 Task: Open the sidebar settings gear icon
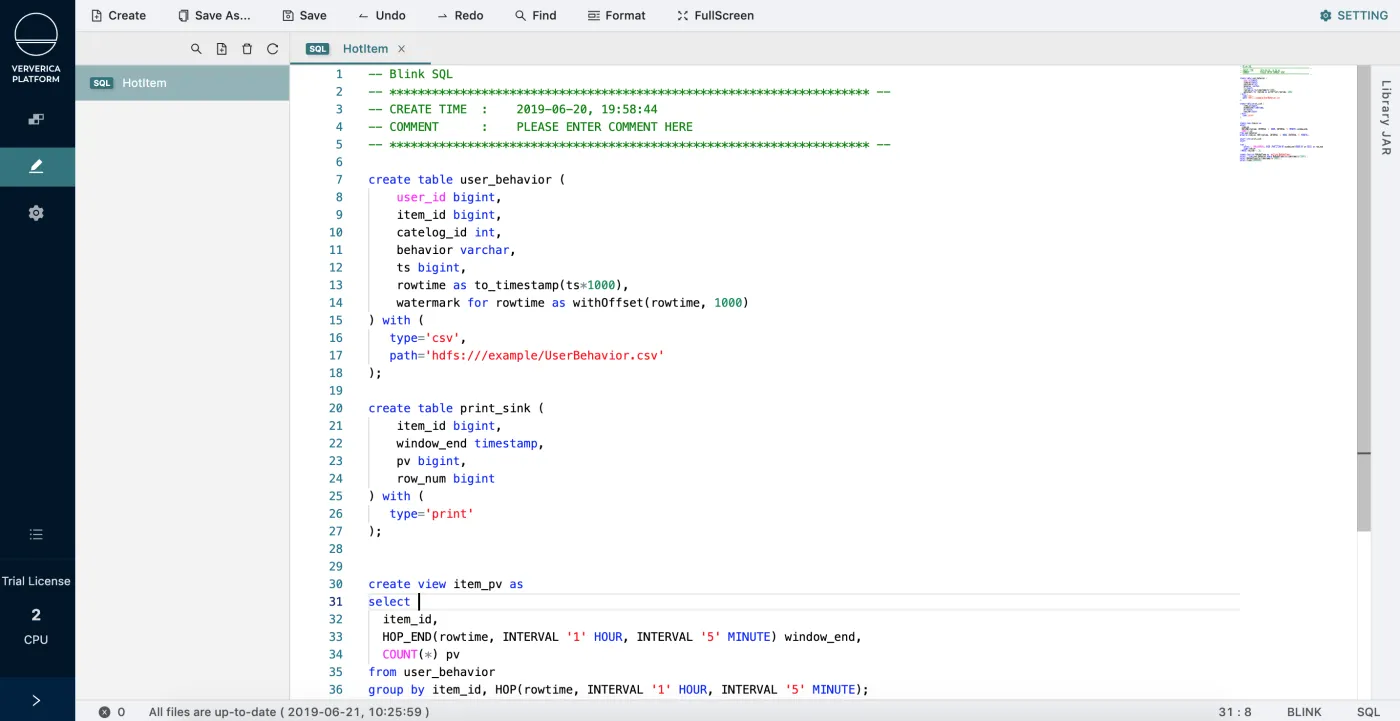pyautogui.click(x=37, y=213)
